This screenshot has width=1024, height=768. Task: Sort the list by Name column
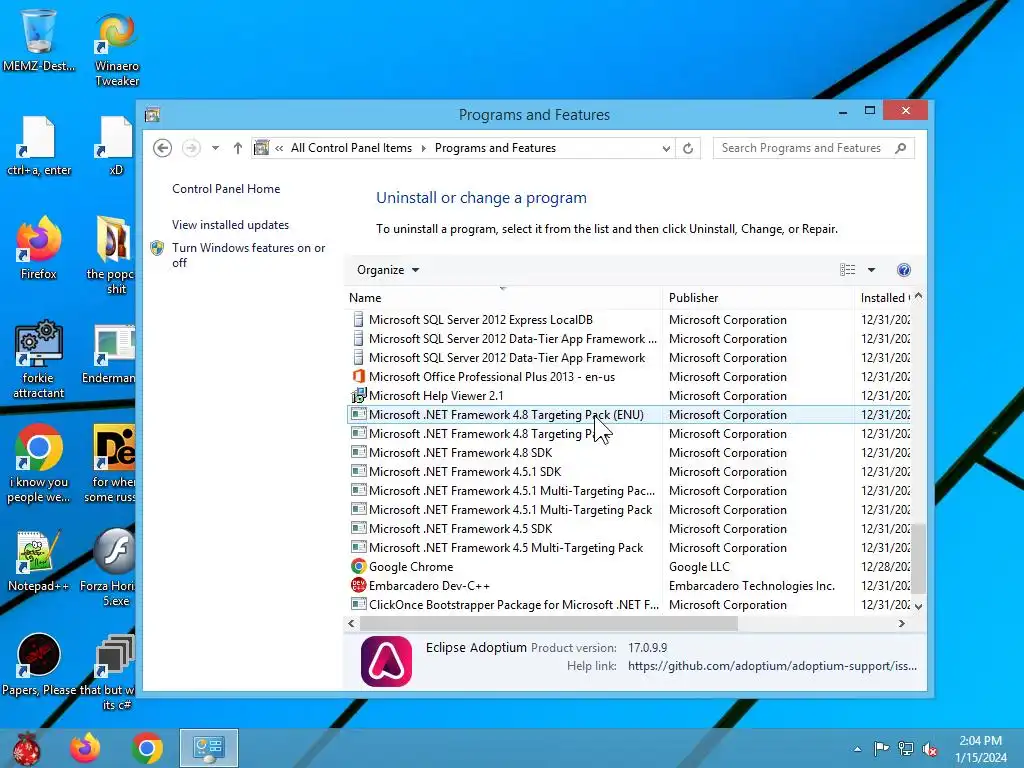click(503, 298)
